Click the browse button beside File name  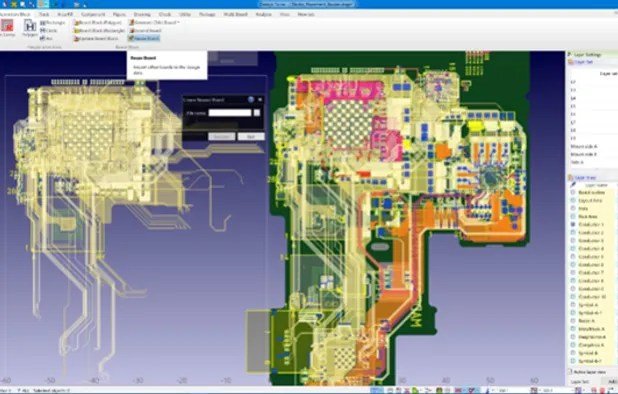257,113
